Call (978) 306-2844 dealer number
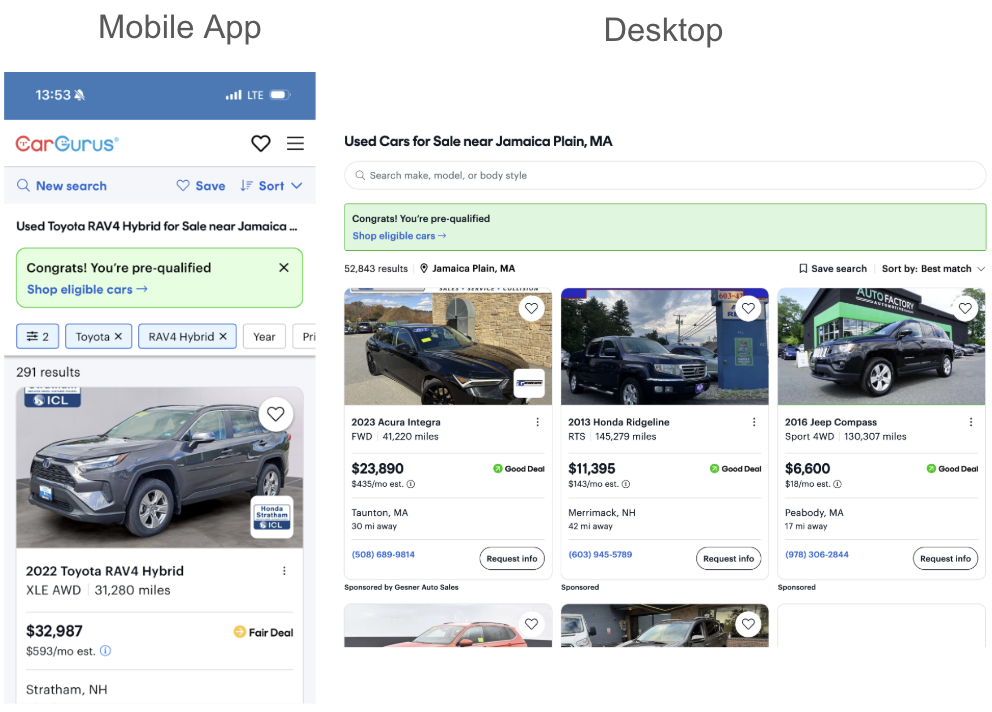Viewport: 992px width, 712px height. (817, 554)
